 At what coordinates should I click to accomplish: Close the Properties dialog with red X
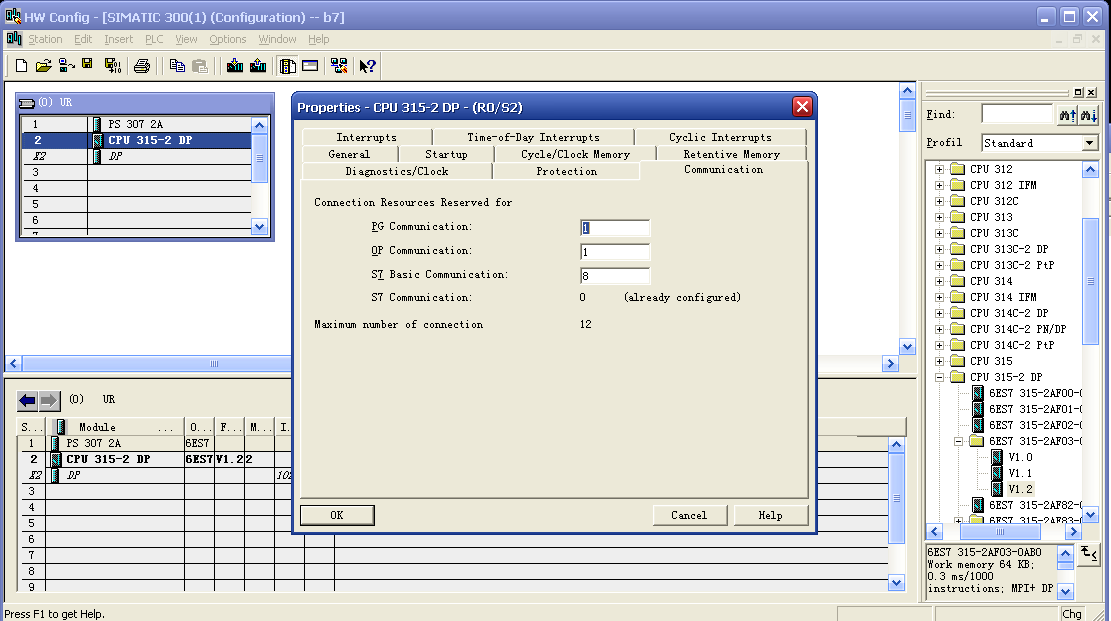click(x=802, y=107)
